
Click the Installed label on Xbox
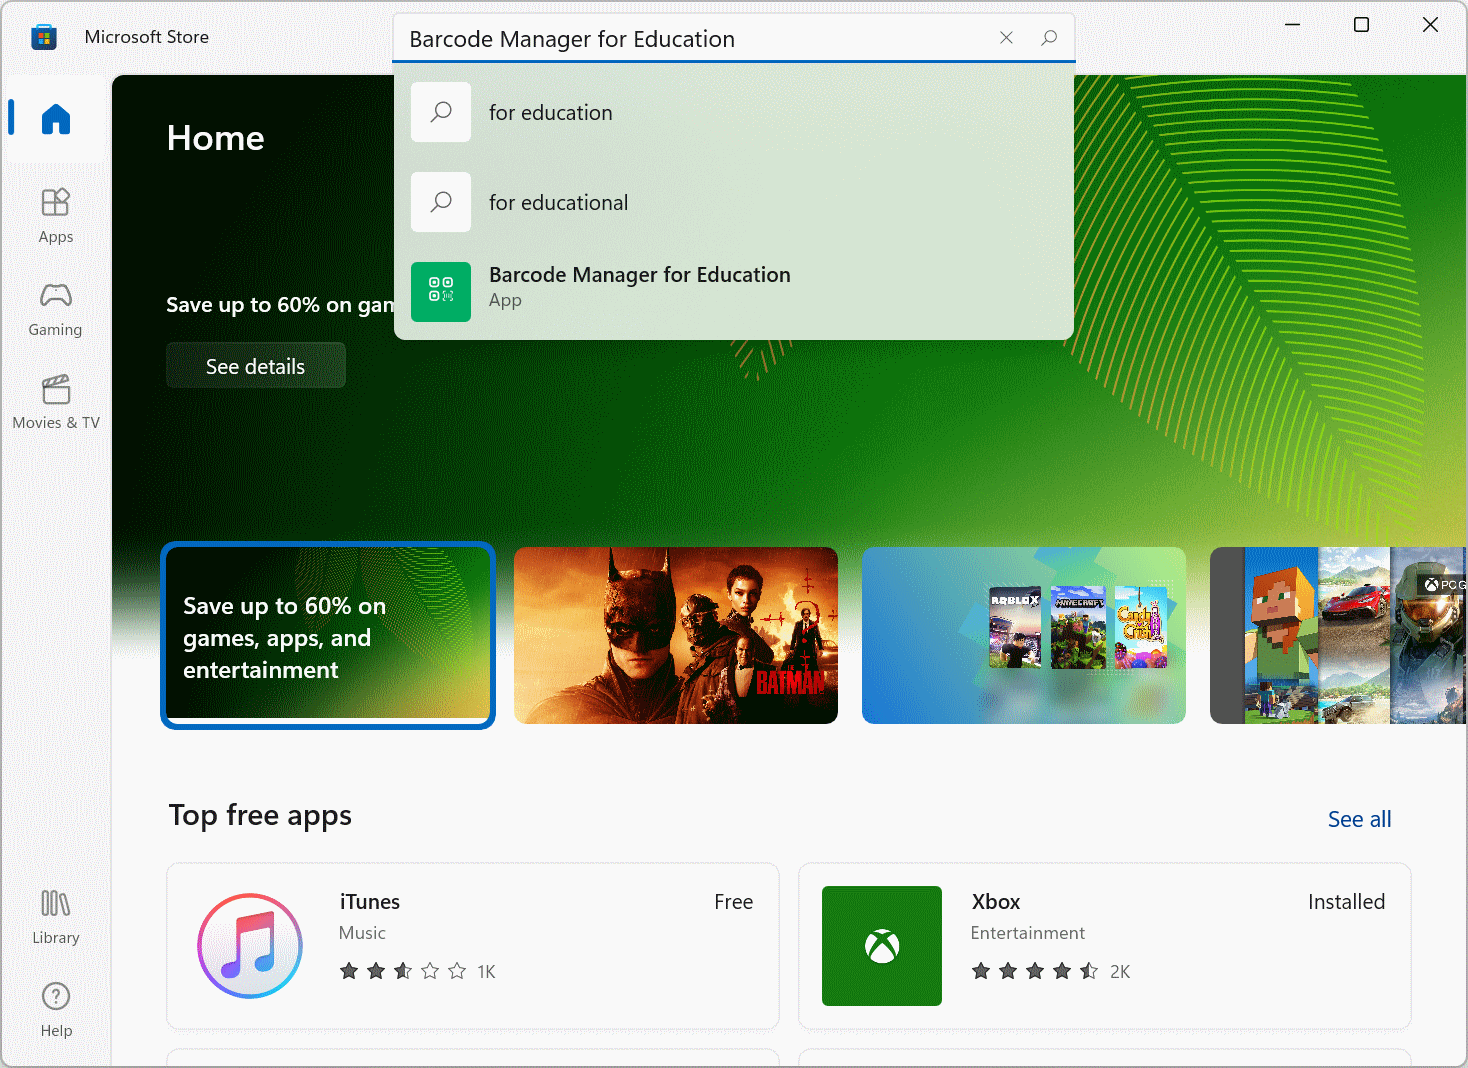tap(1347, 902)
